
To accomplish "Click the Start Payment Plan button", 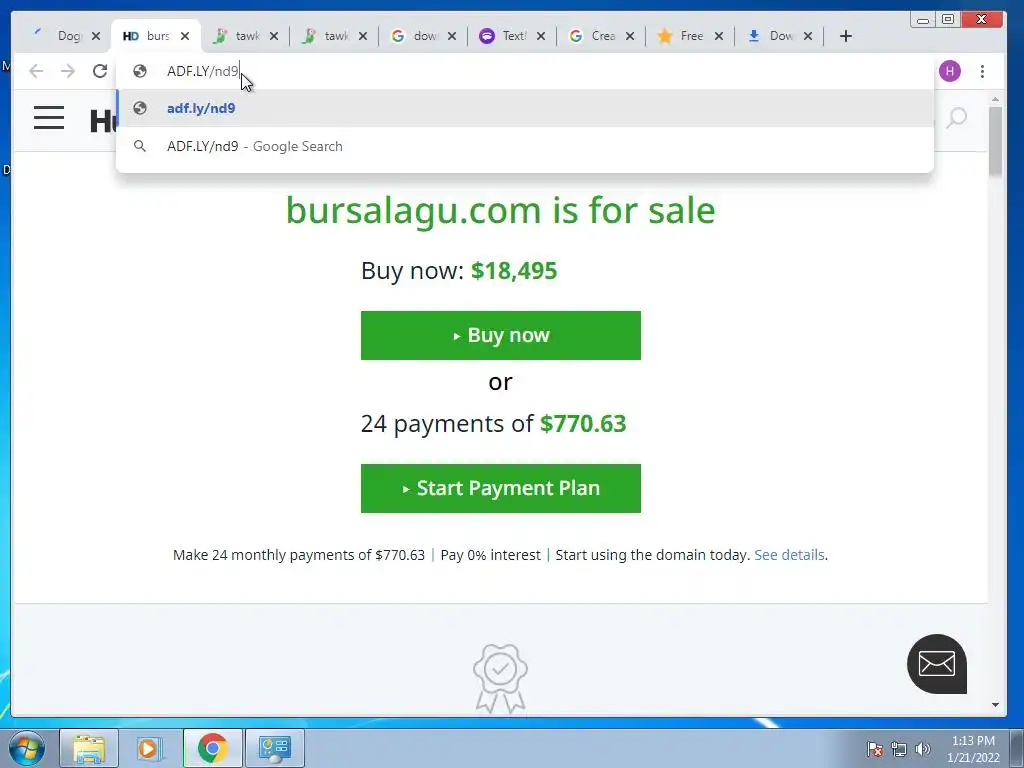I will pos(501,488).
